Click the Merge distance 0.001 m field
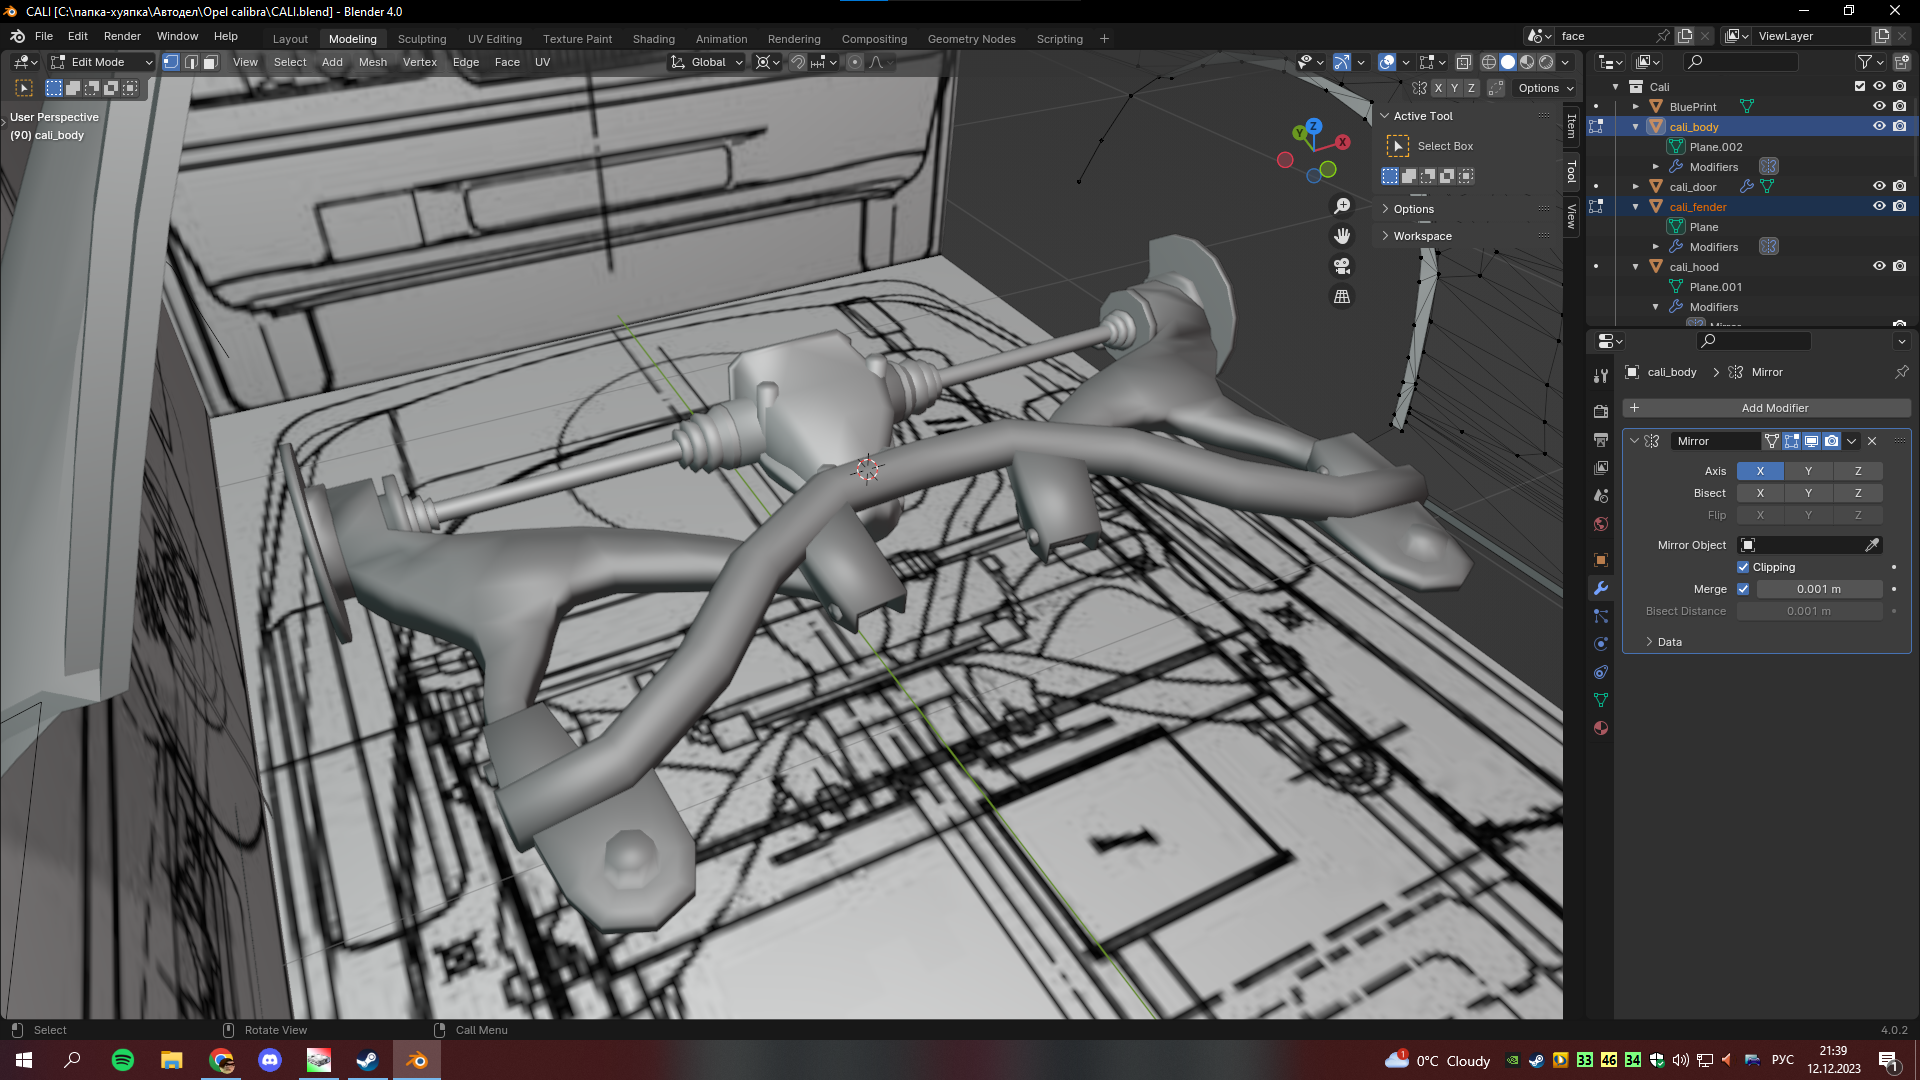Screen dimensions: 1920x1080 tap(1819, 589)
